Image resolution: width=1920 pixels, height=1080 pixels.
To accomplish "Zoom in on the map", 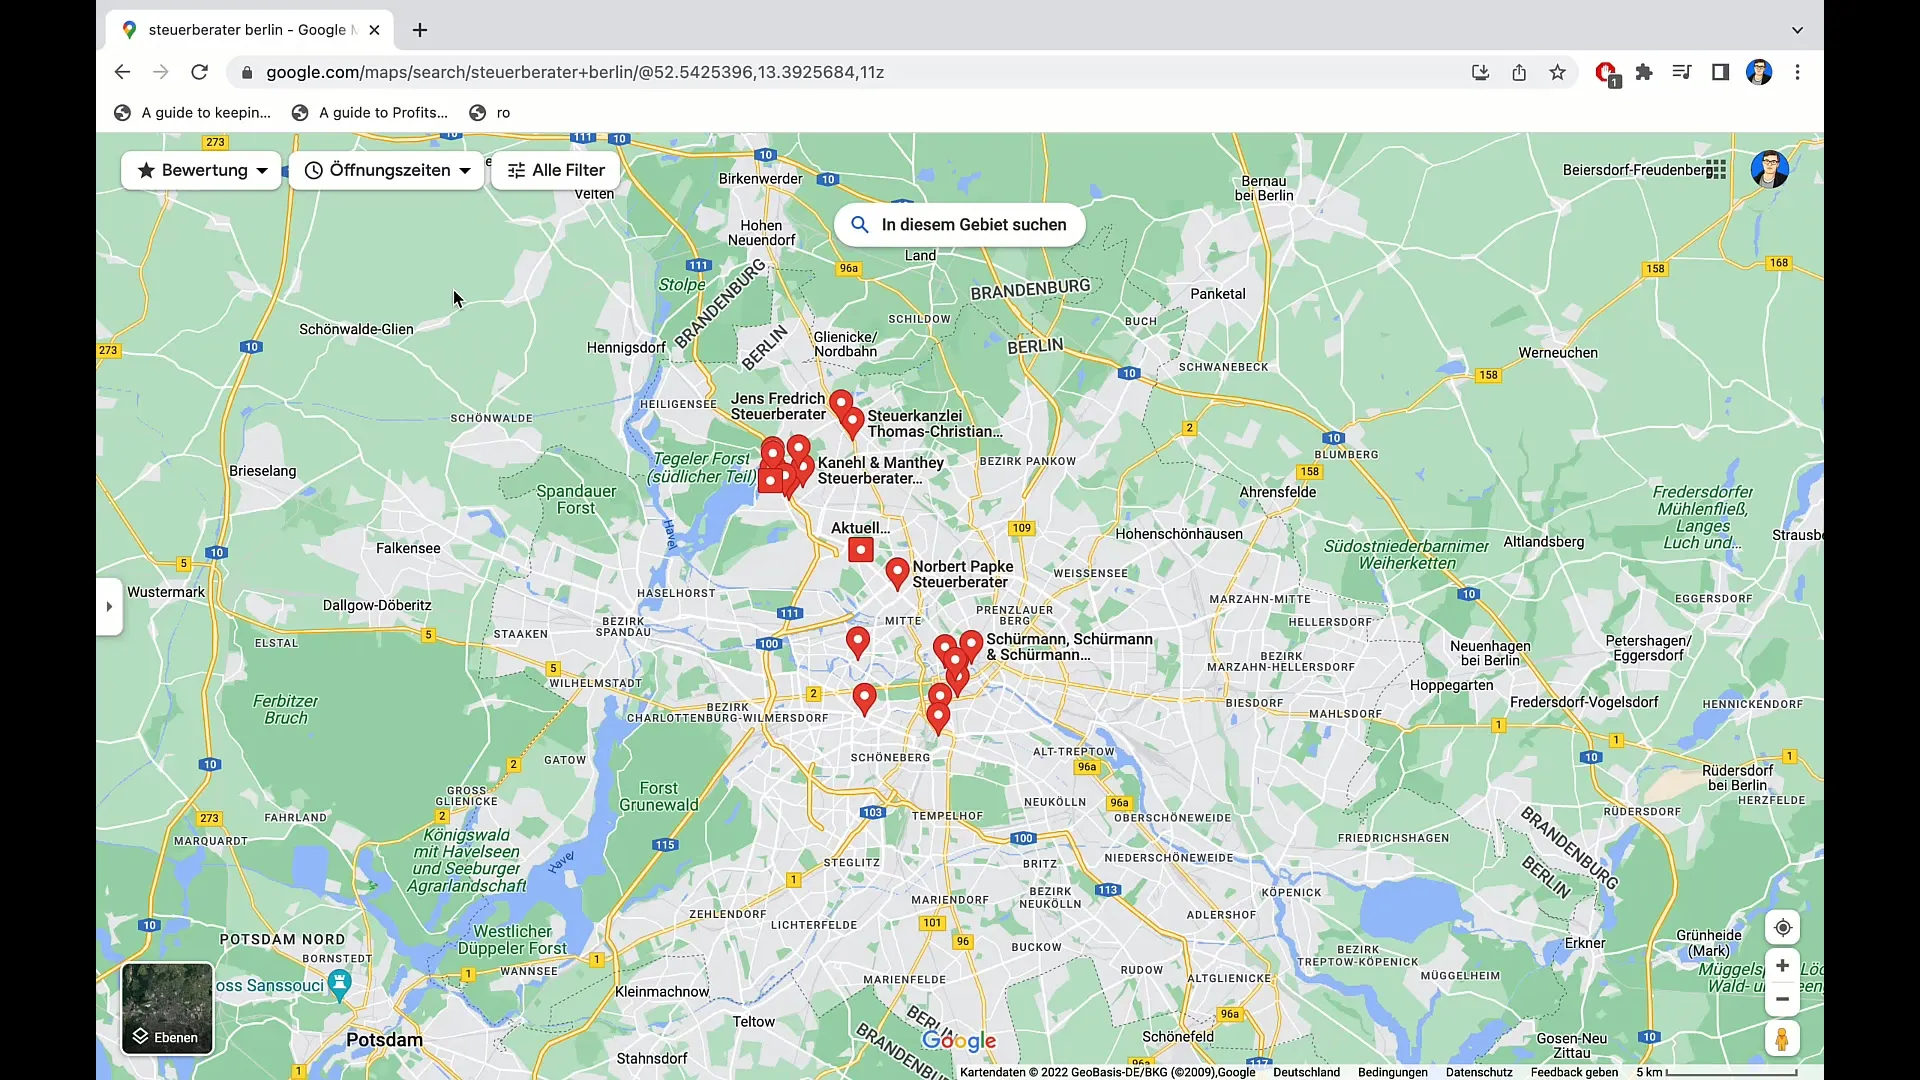I will (1782, 966).
